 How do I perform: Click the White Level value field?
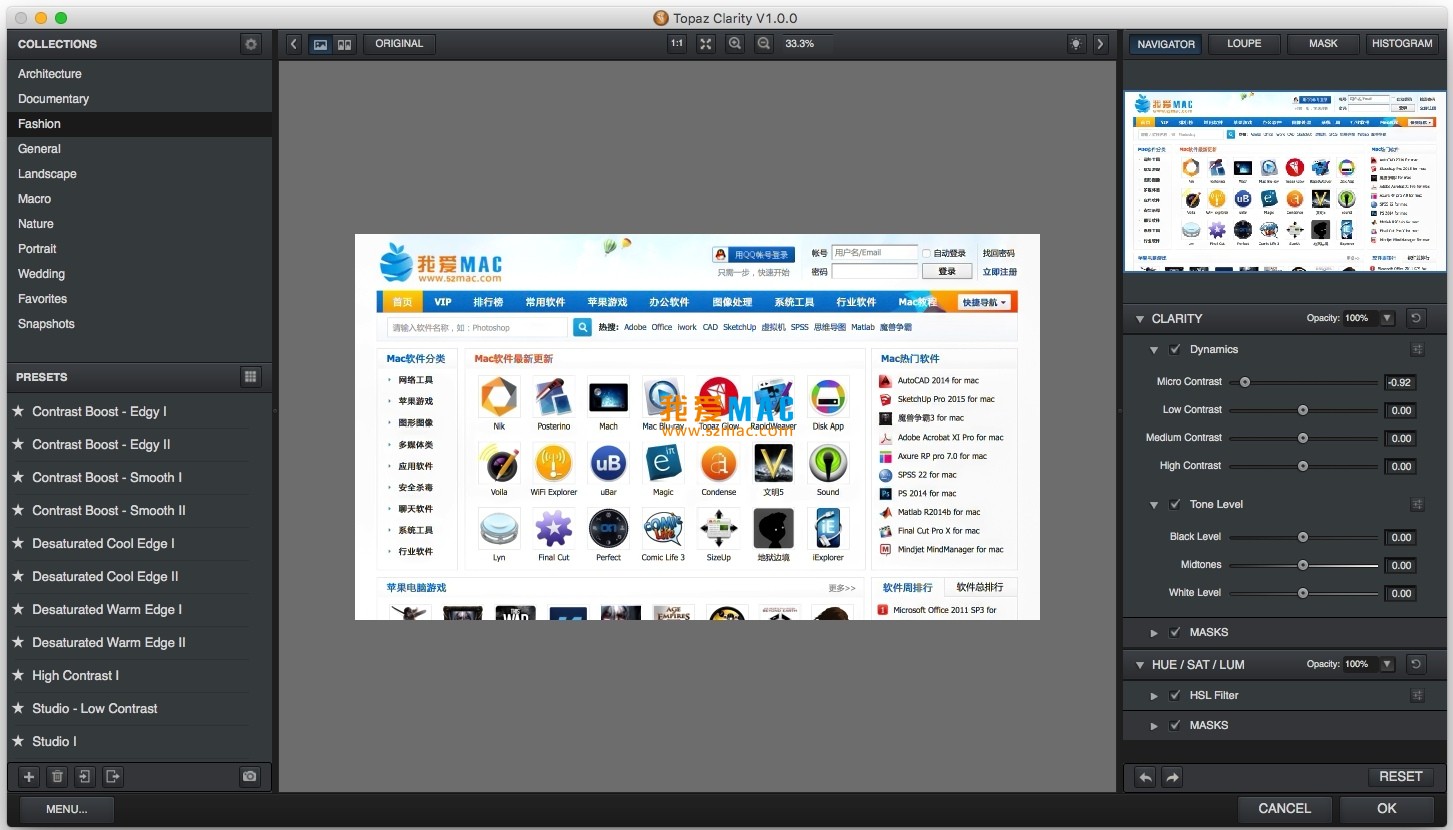point(1400,593)
